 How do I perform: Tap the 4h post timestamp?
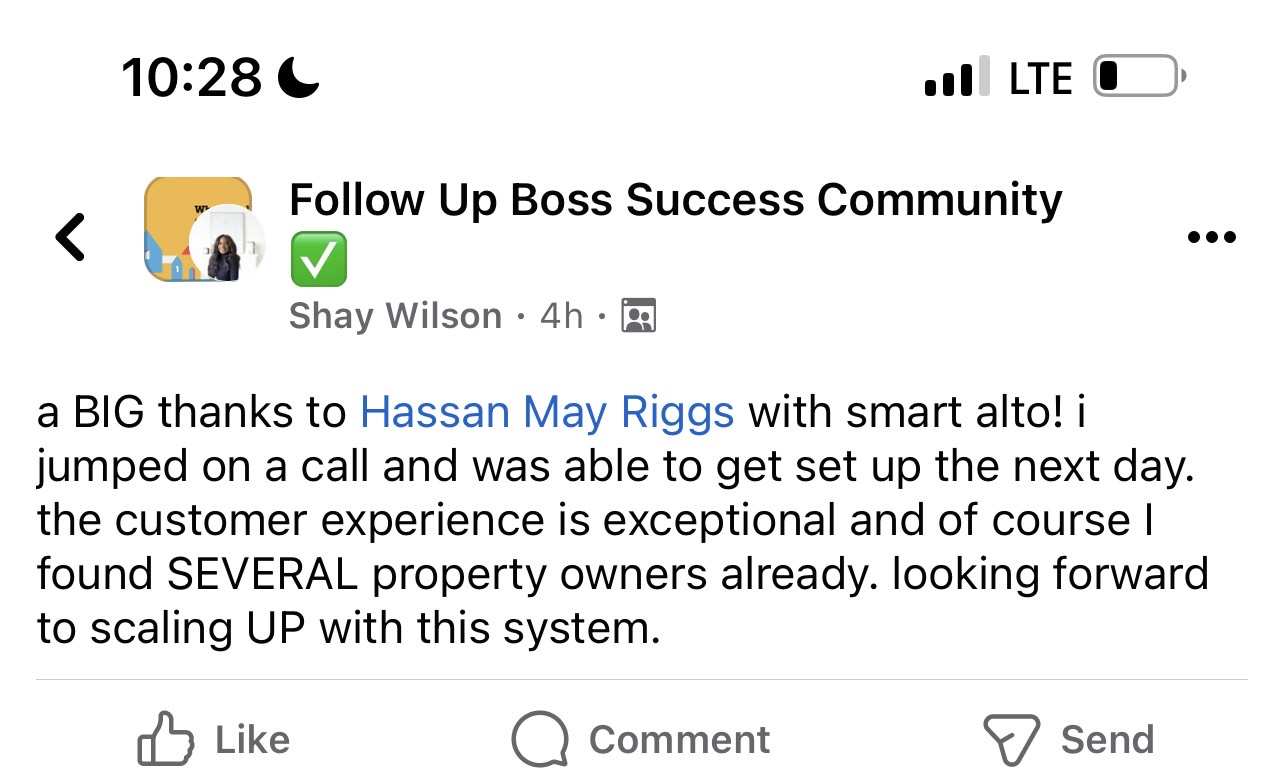pyautogui.click(x=560, y=316)
